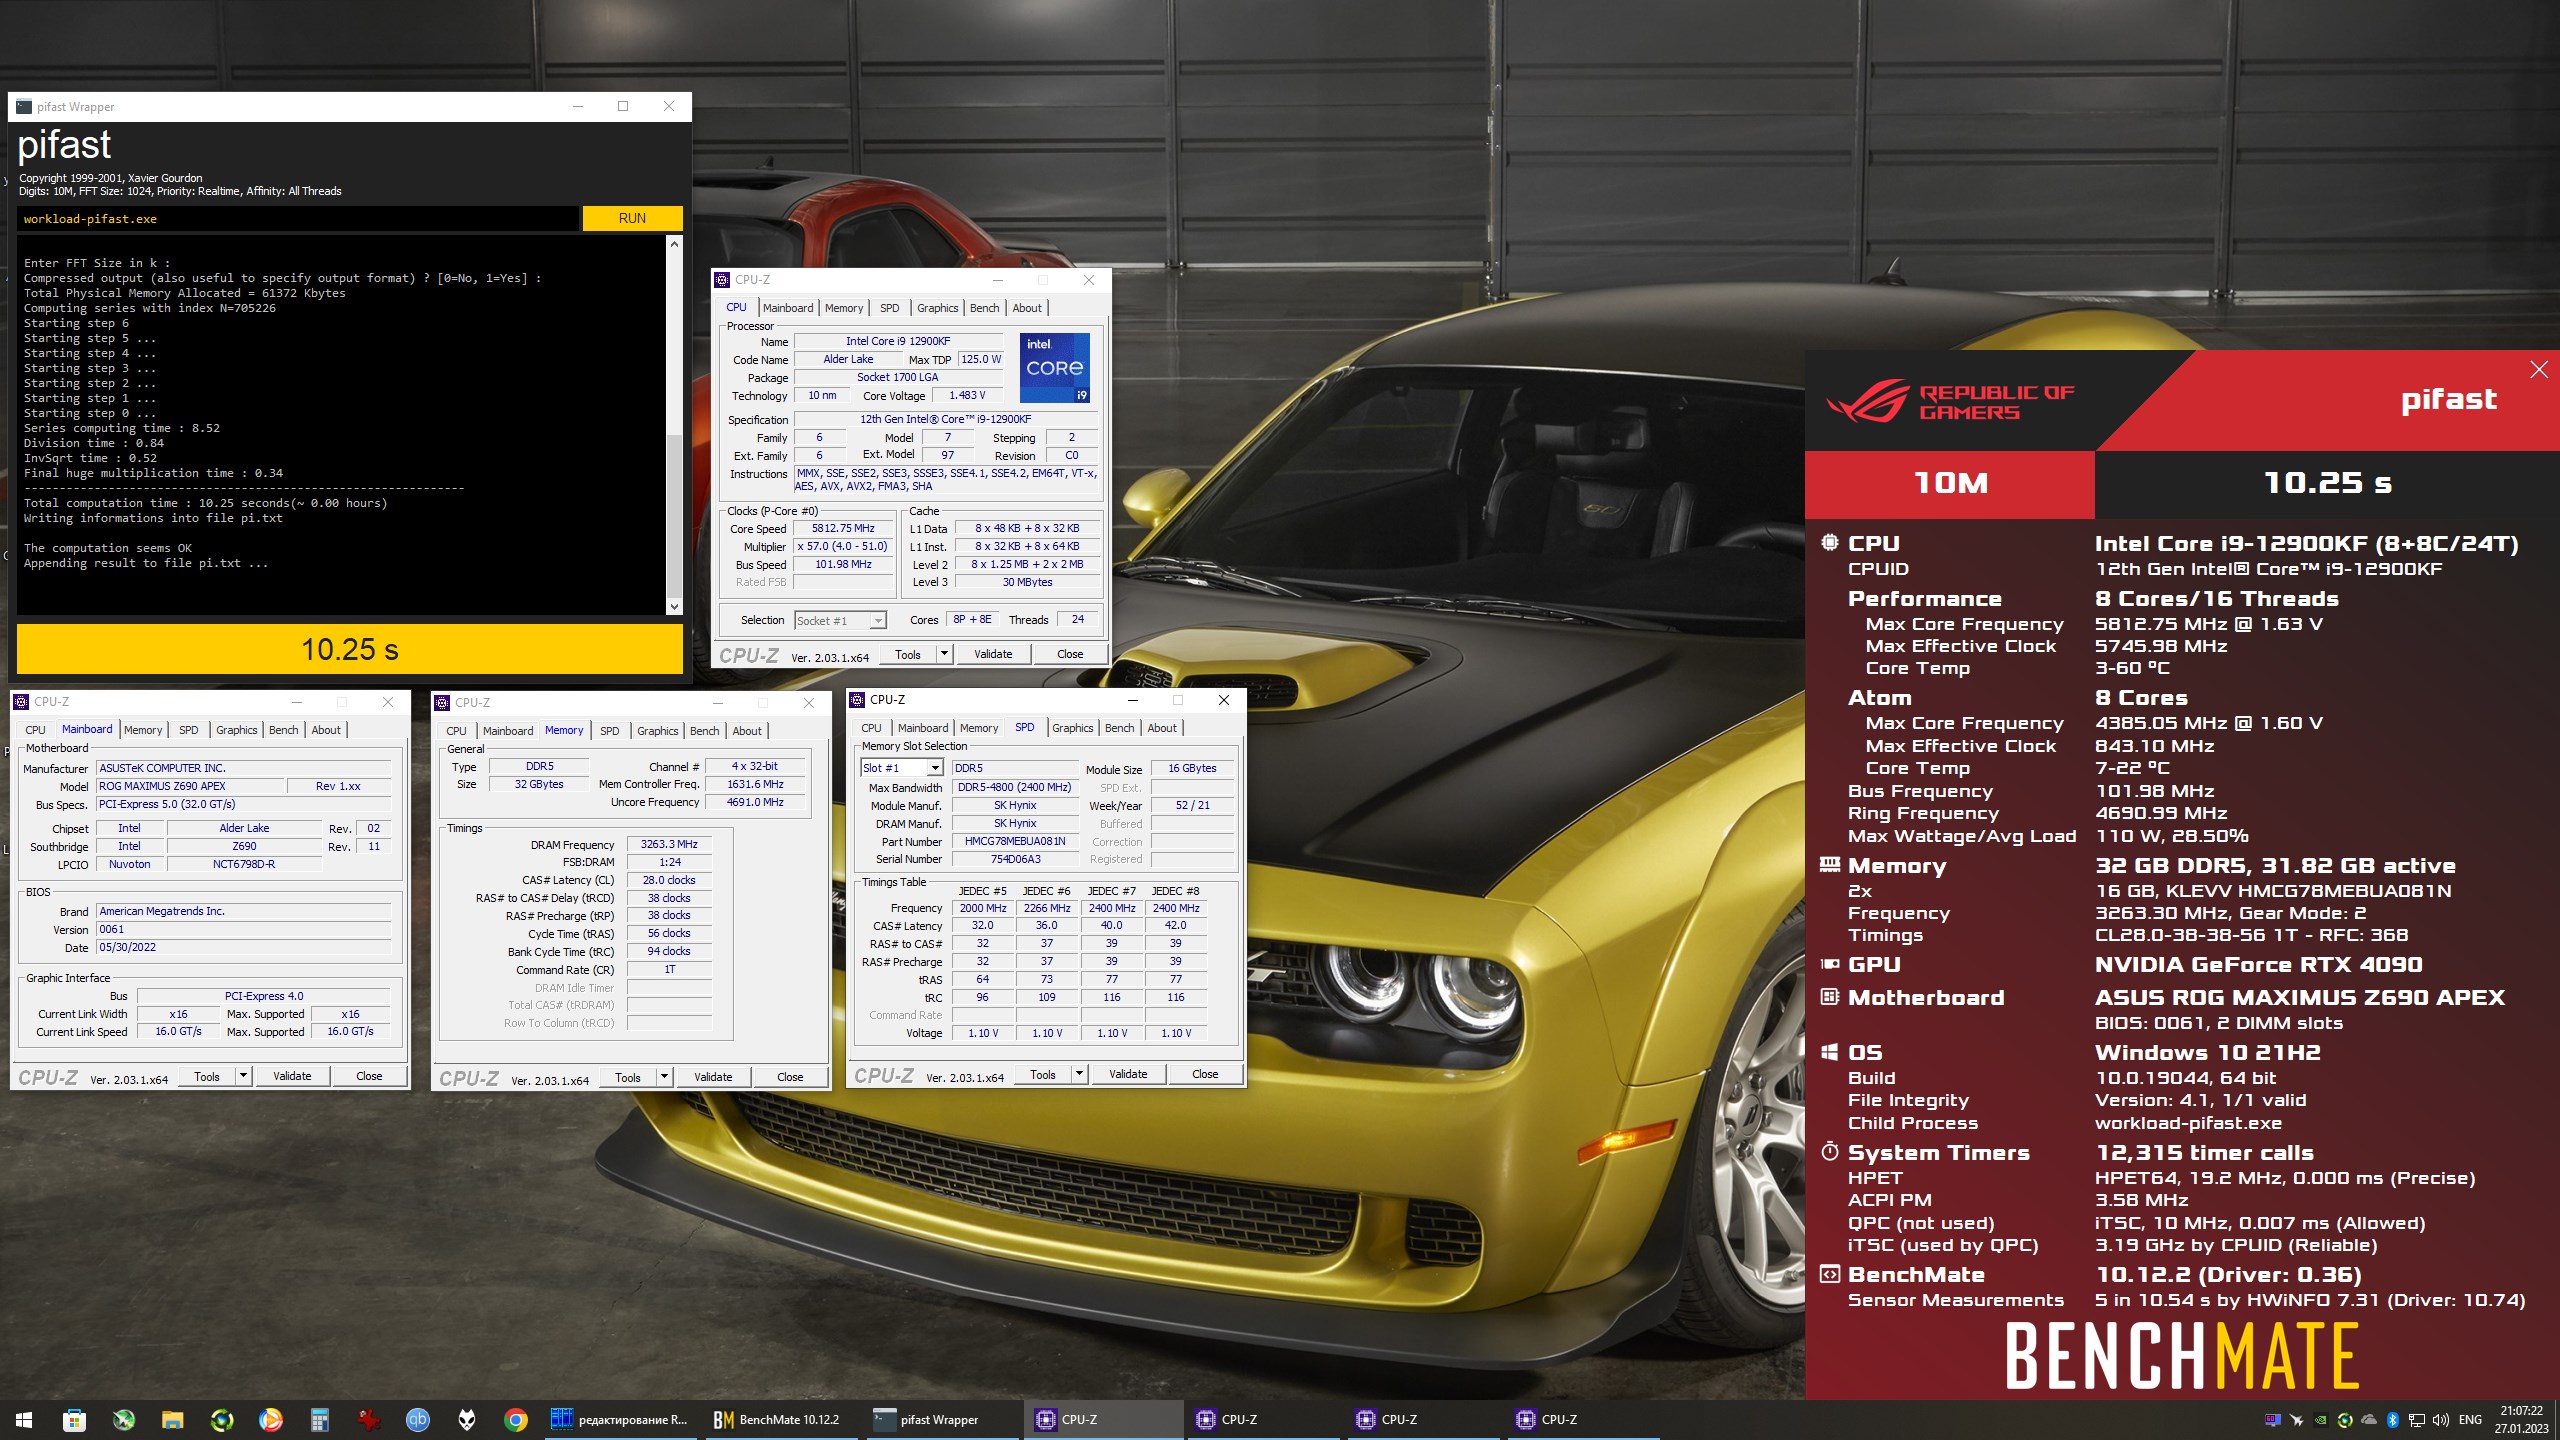Click the ROG Republic of Gamers logo
2560x1440 pixels.
[x=1950, y=401]
